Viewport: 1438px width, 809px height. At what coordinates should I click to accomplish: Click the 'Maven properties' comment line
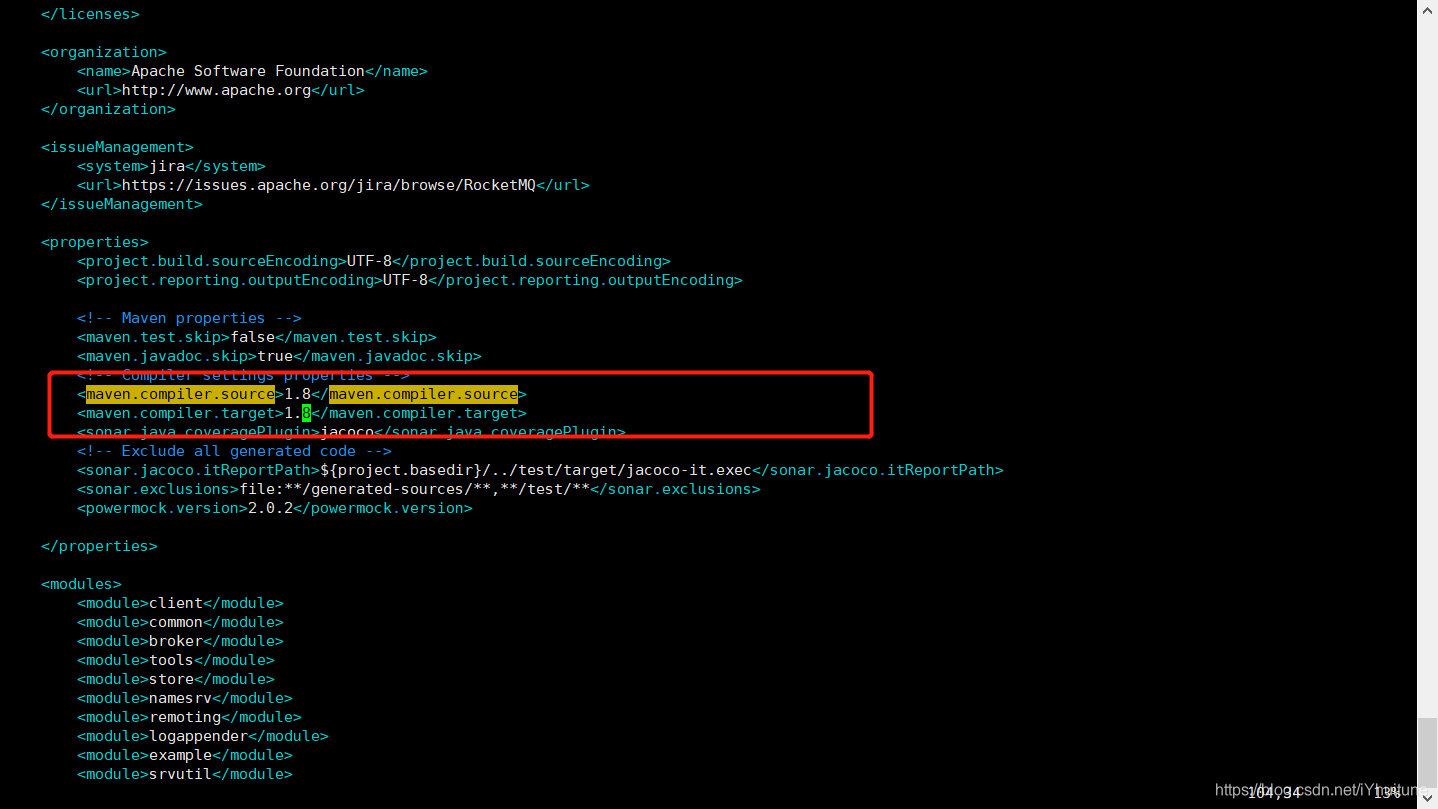click(189, 318)
